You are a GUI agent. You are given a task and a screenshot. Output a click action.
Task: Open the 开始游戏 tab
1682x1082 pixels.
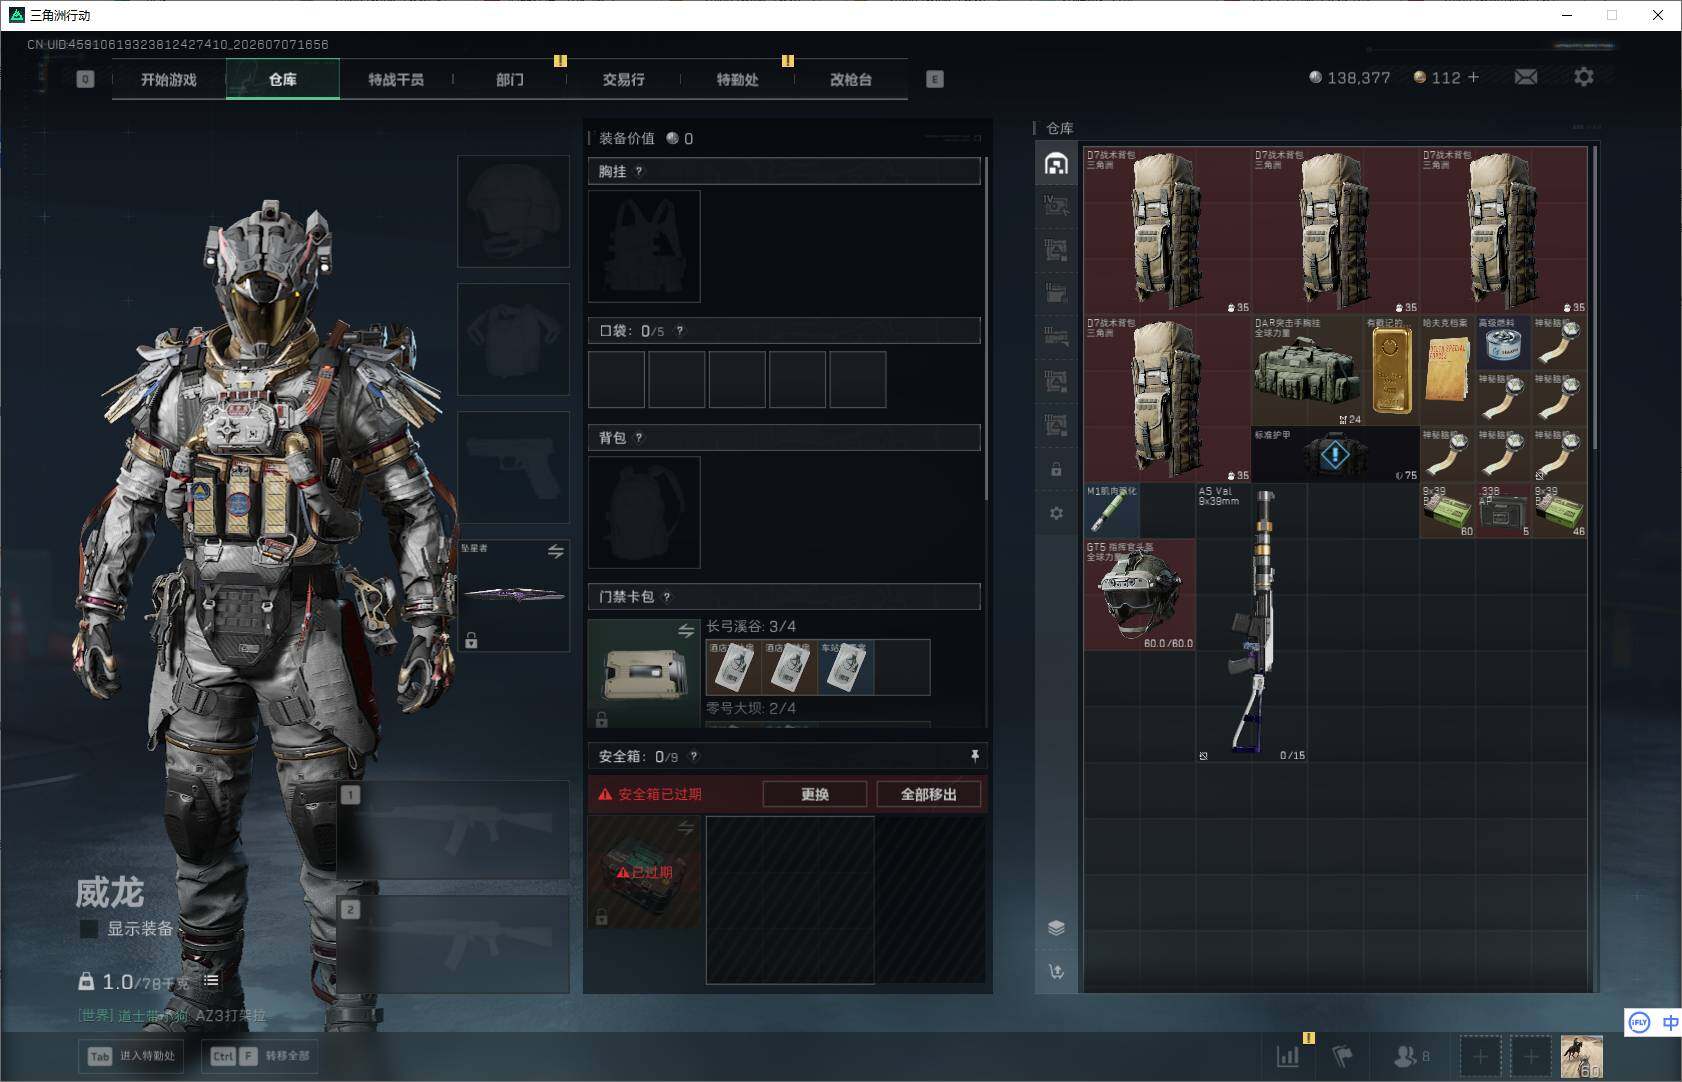[x=169, y=79]
